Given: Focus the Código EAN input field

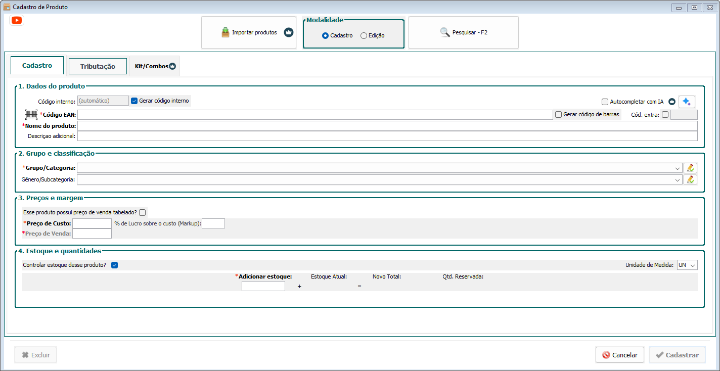Looking at the screenshot, I should click(x=315, y=114).
